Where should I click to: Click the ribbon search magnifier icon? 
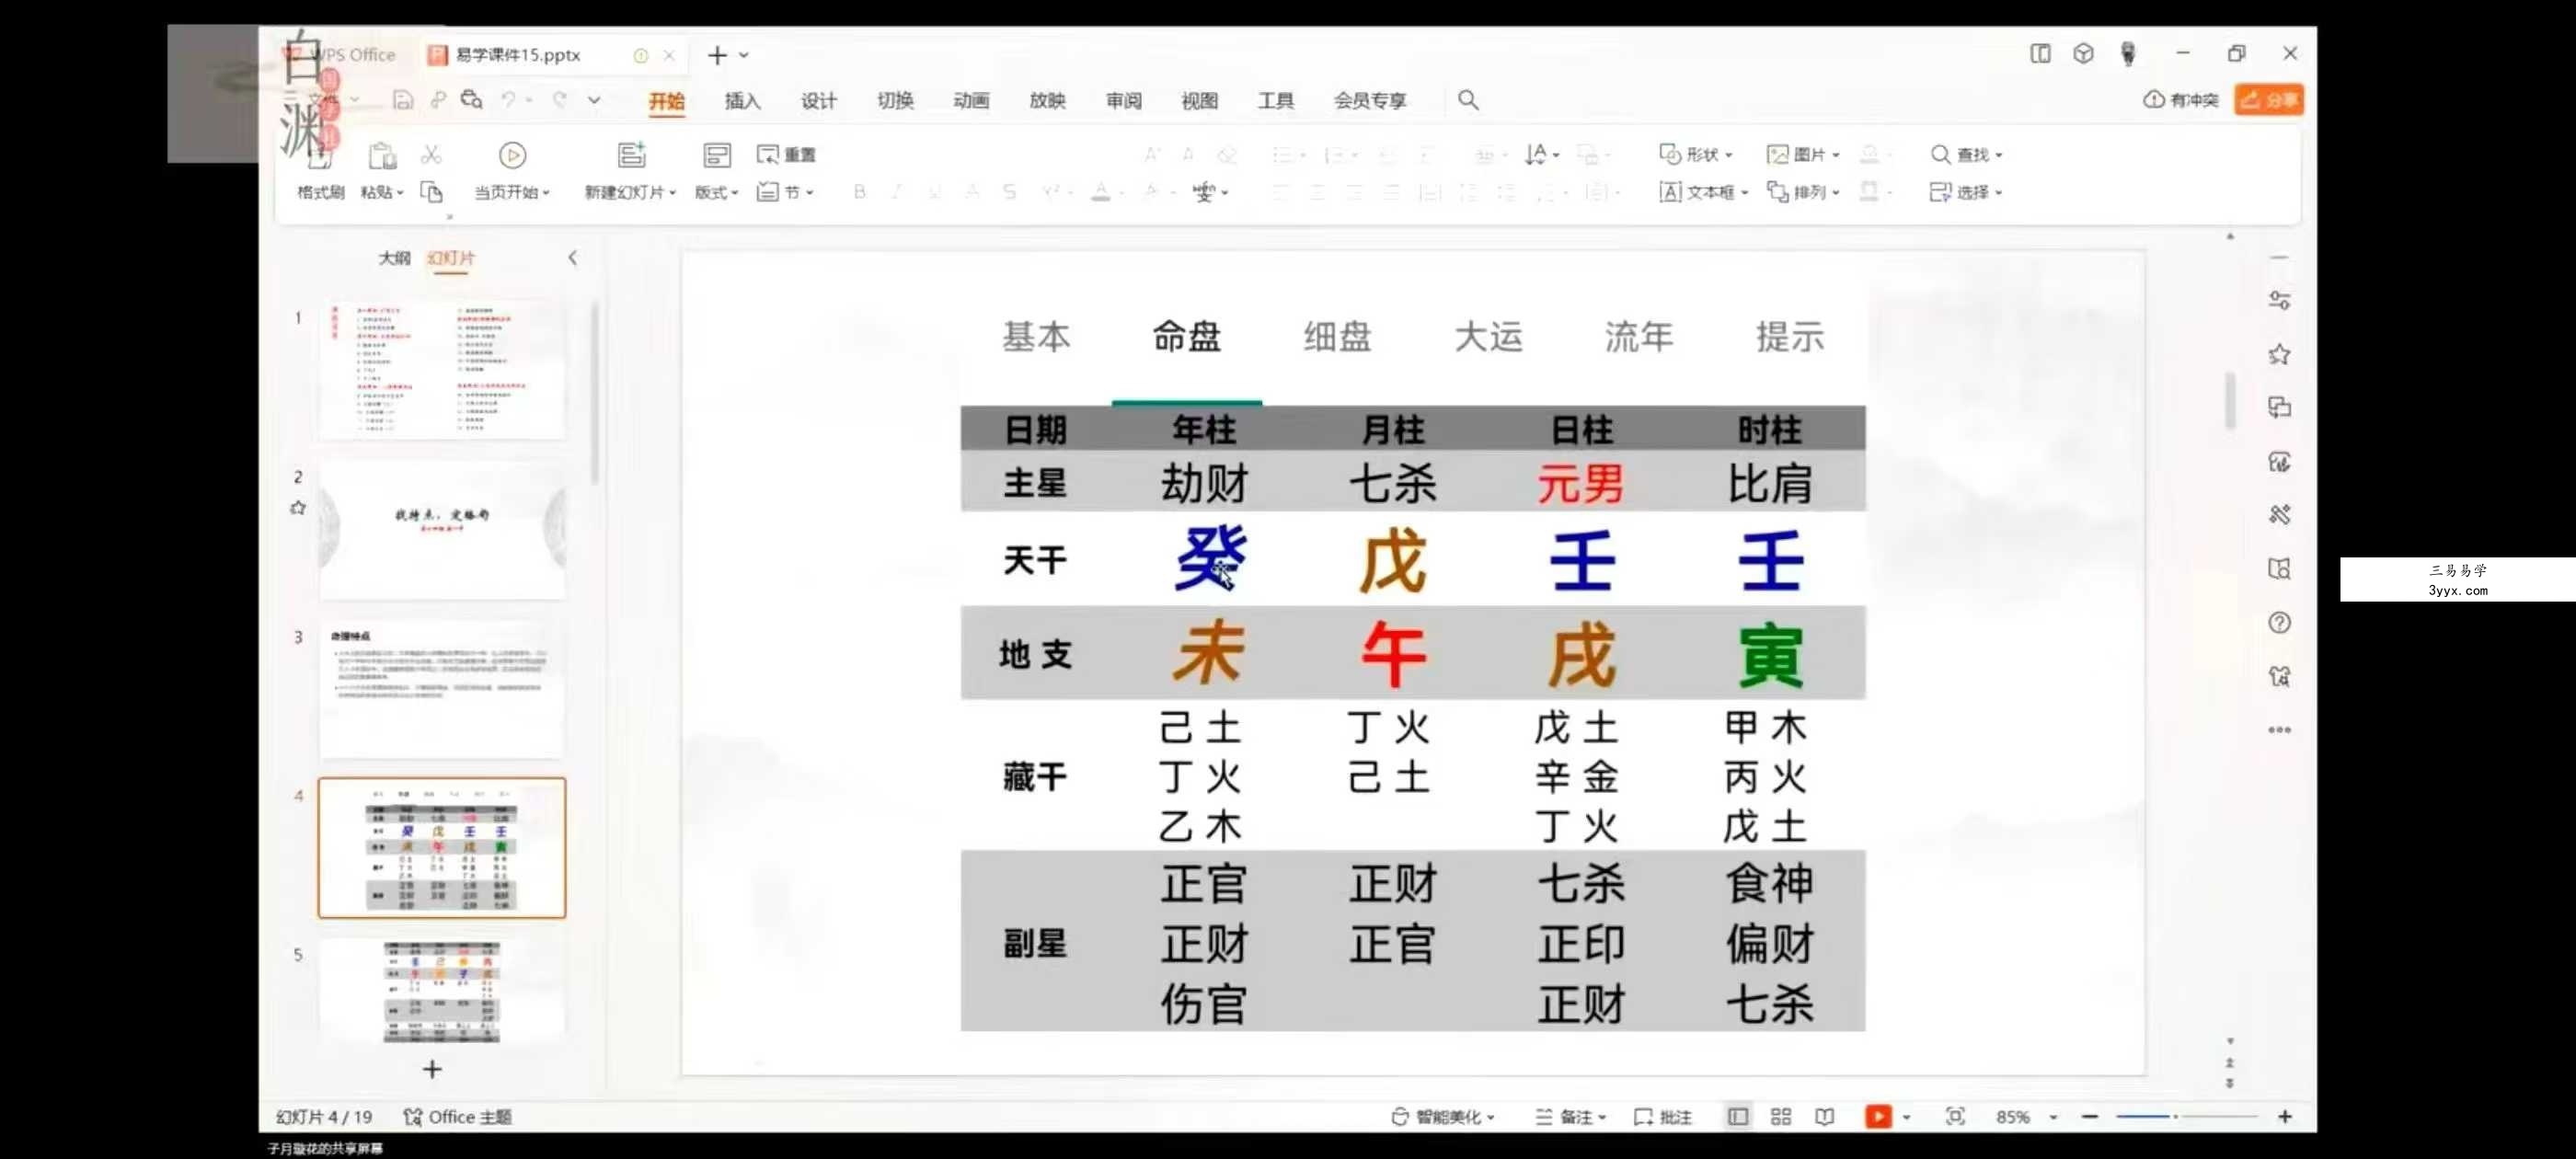click(1467, 100)
